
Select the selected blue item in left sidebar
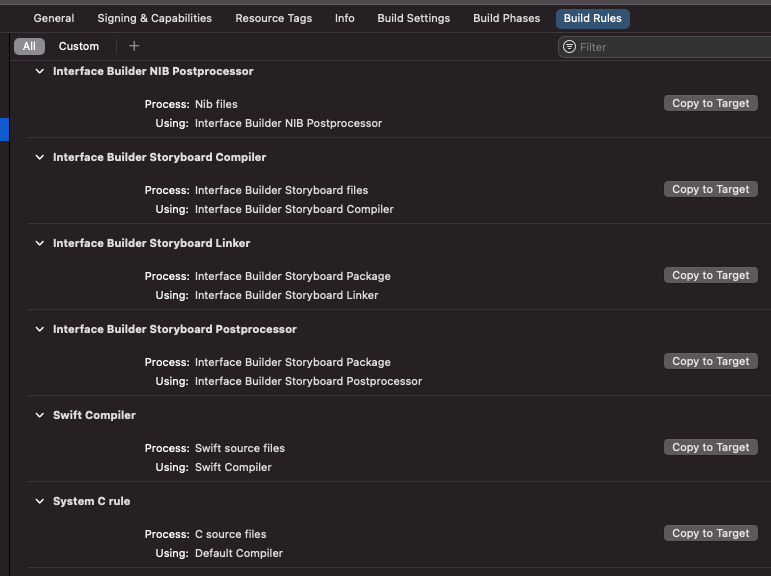point(4,129)
